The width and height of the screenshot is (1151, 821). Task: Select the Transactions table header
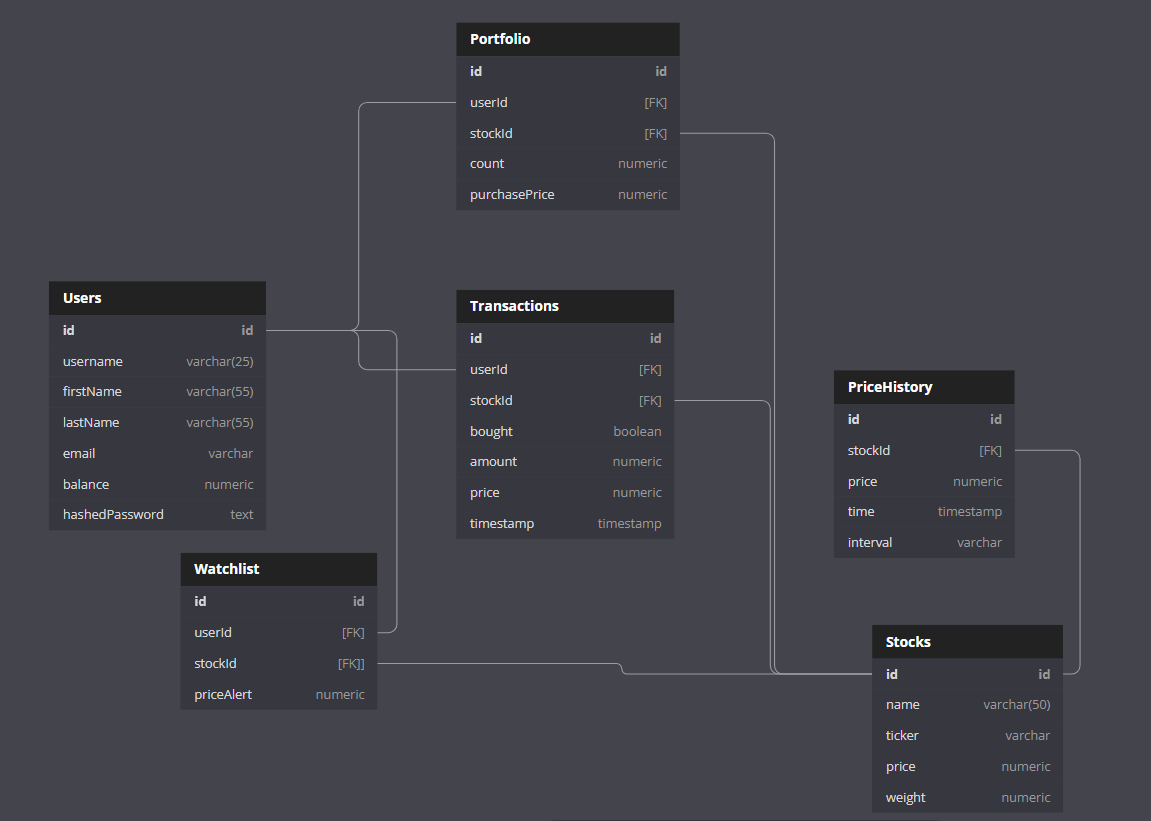564,306
